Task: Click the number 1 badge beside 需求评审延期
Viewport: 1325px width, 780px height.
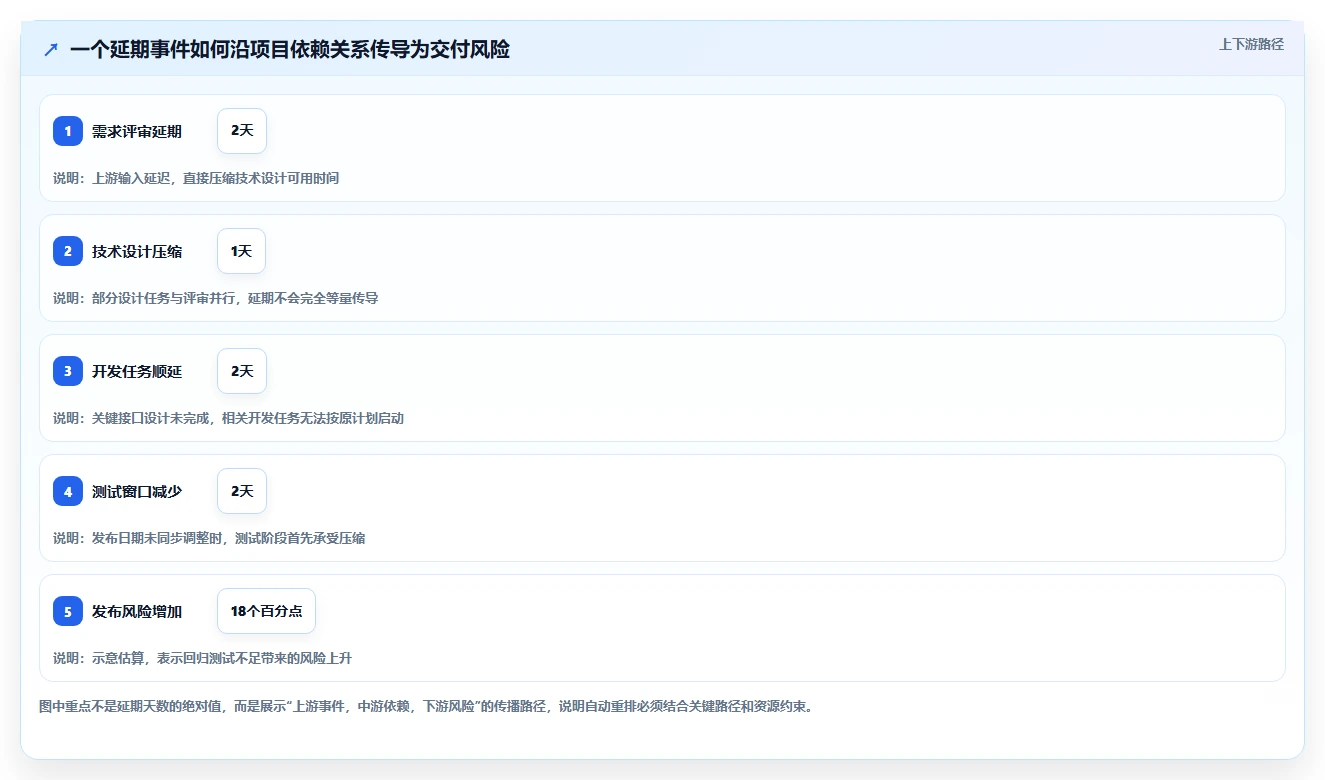Action: (68, 131)
